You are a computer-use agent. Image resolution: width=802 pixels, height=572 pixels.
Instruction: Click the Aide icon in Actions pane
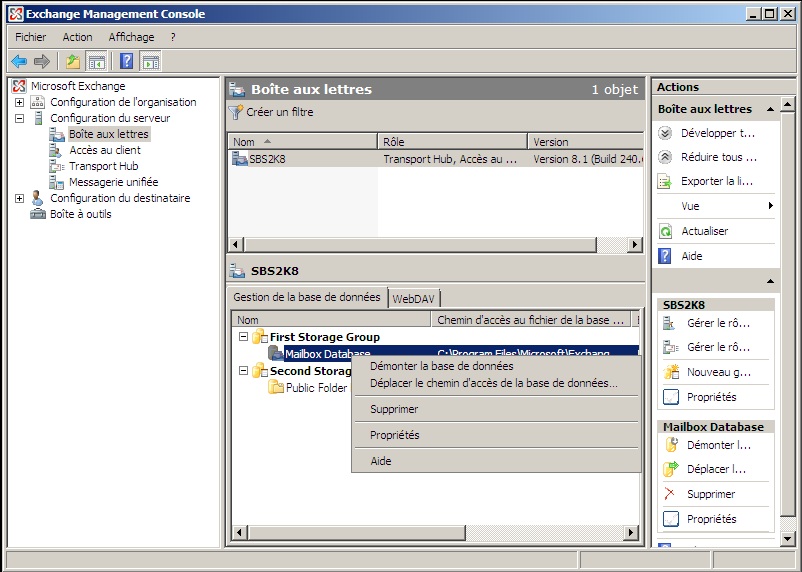click(664, 256)
